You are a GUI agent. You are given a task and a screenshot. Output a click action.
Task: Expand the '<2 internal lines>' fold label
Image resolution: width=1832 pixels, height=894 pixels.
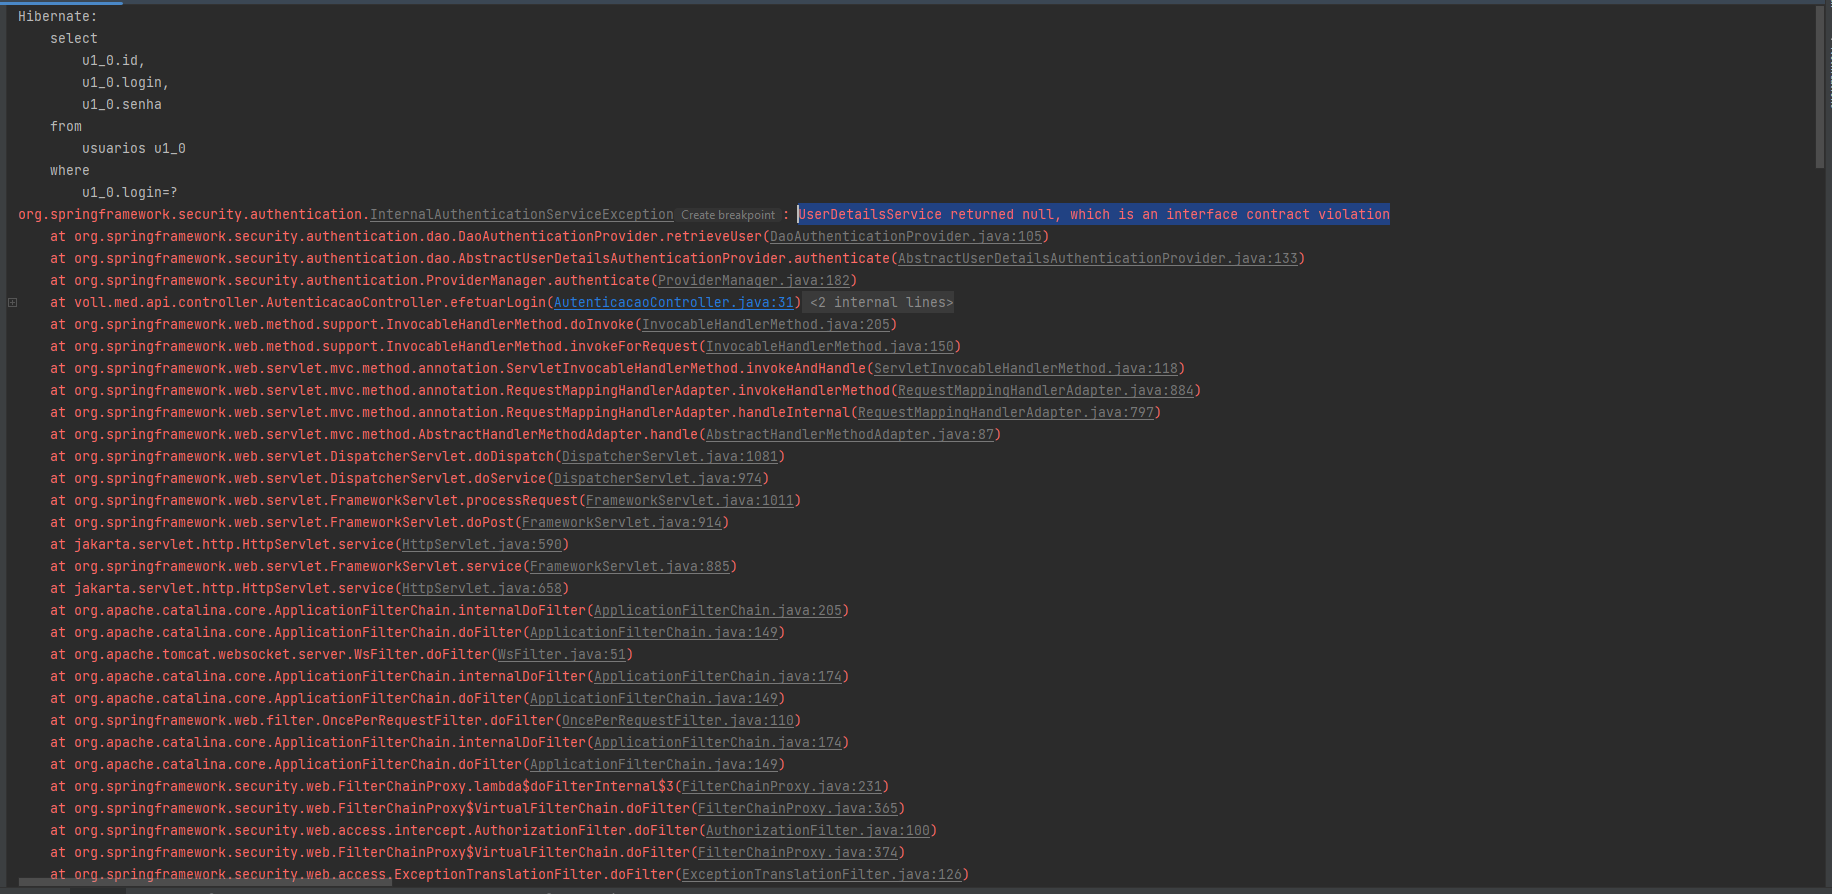881,302
